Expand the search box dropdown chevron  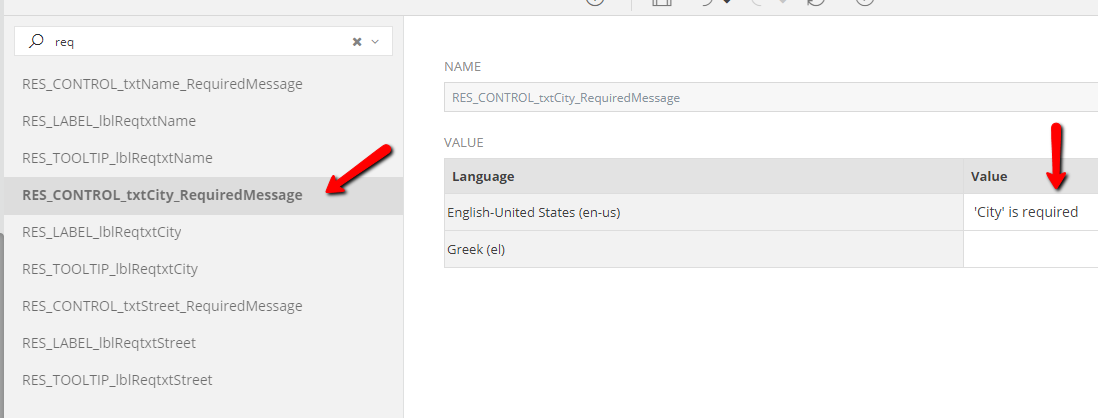pyautogui.click(x=376, y=42)
